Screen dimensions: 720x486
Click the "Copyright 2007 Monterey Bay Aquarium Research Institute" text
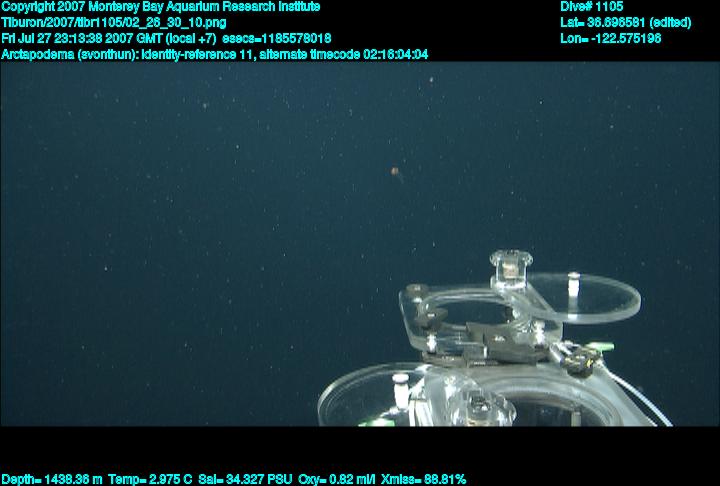[161, 7]
